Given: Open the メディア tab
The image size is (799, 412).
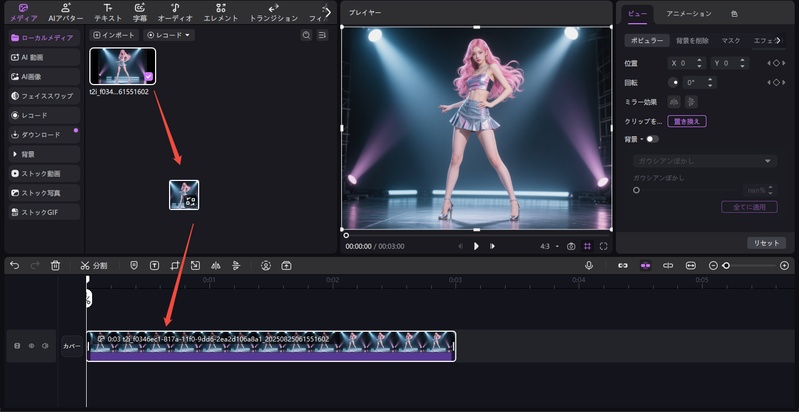Looking at the screenshot, I should [23, 13].
